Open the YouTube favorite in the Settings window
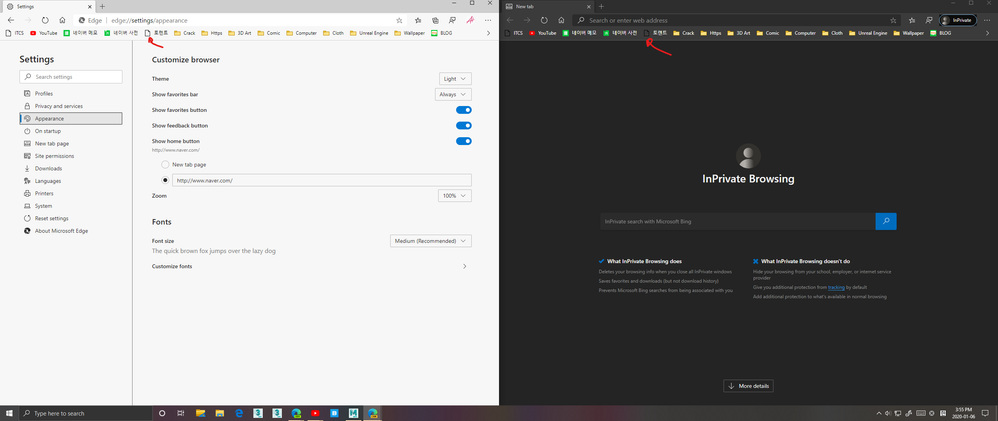 43,32
